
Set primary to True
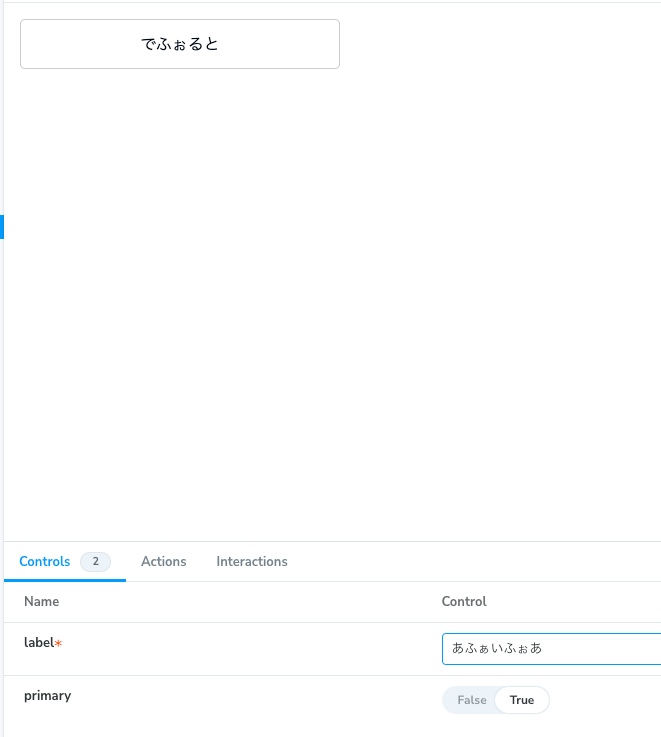(522, 700)
